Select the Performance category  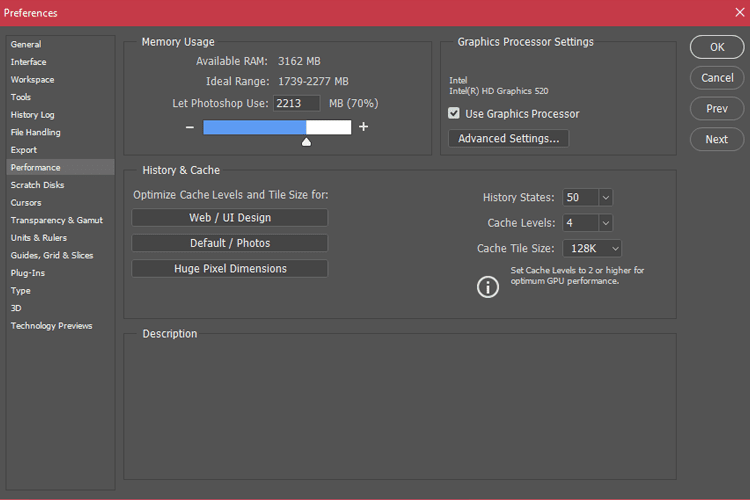[60, 167]
